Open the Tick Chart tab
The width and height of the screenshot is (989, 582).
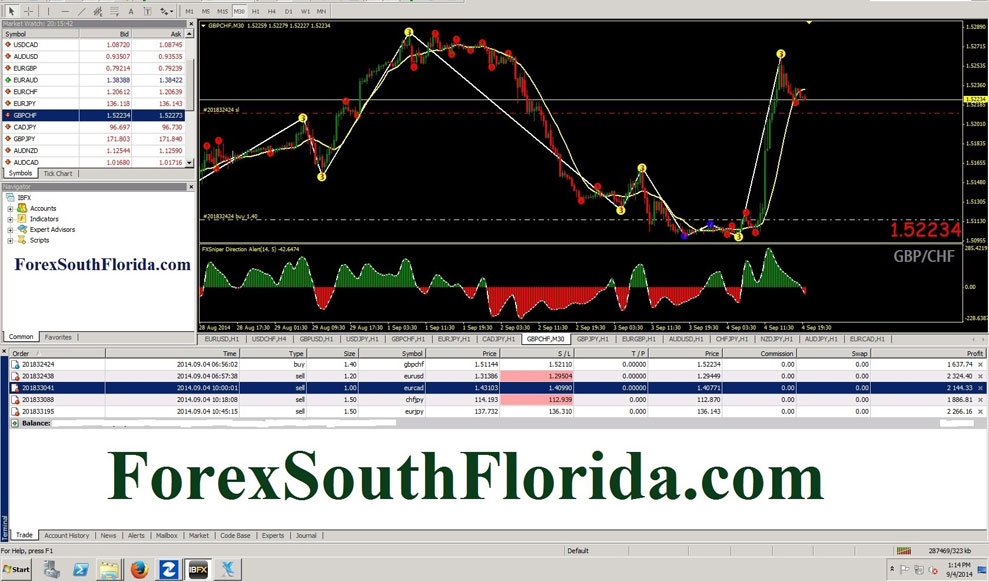pos(57,173)
